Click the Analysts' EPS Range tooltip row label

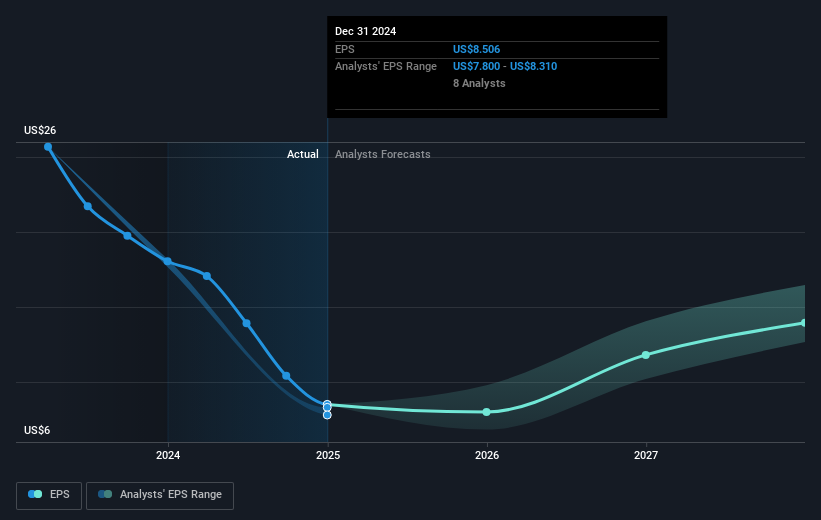(386, 67)
